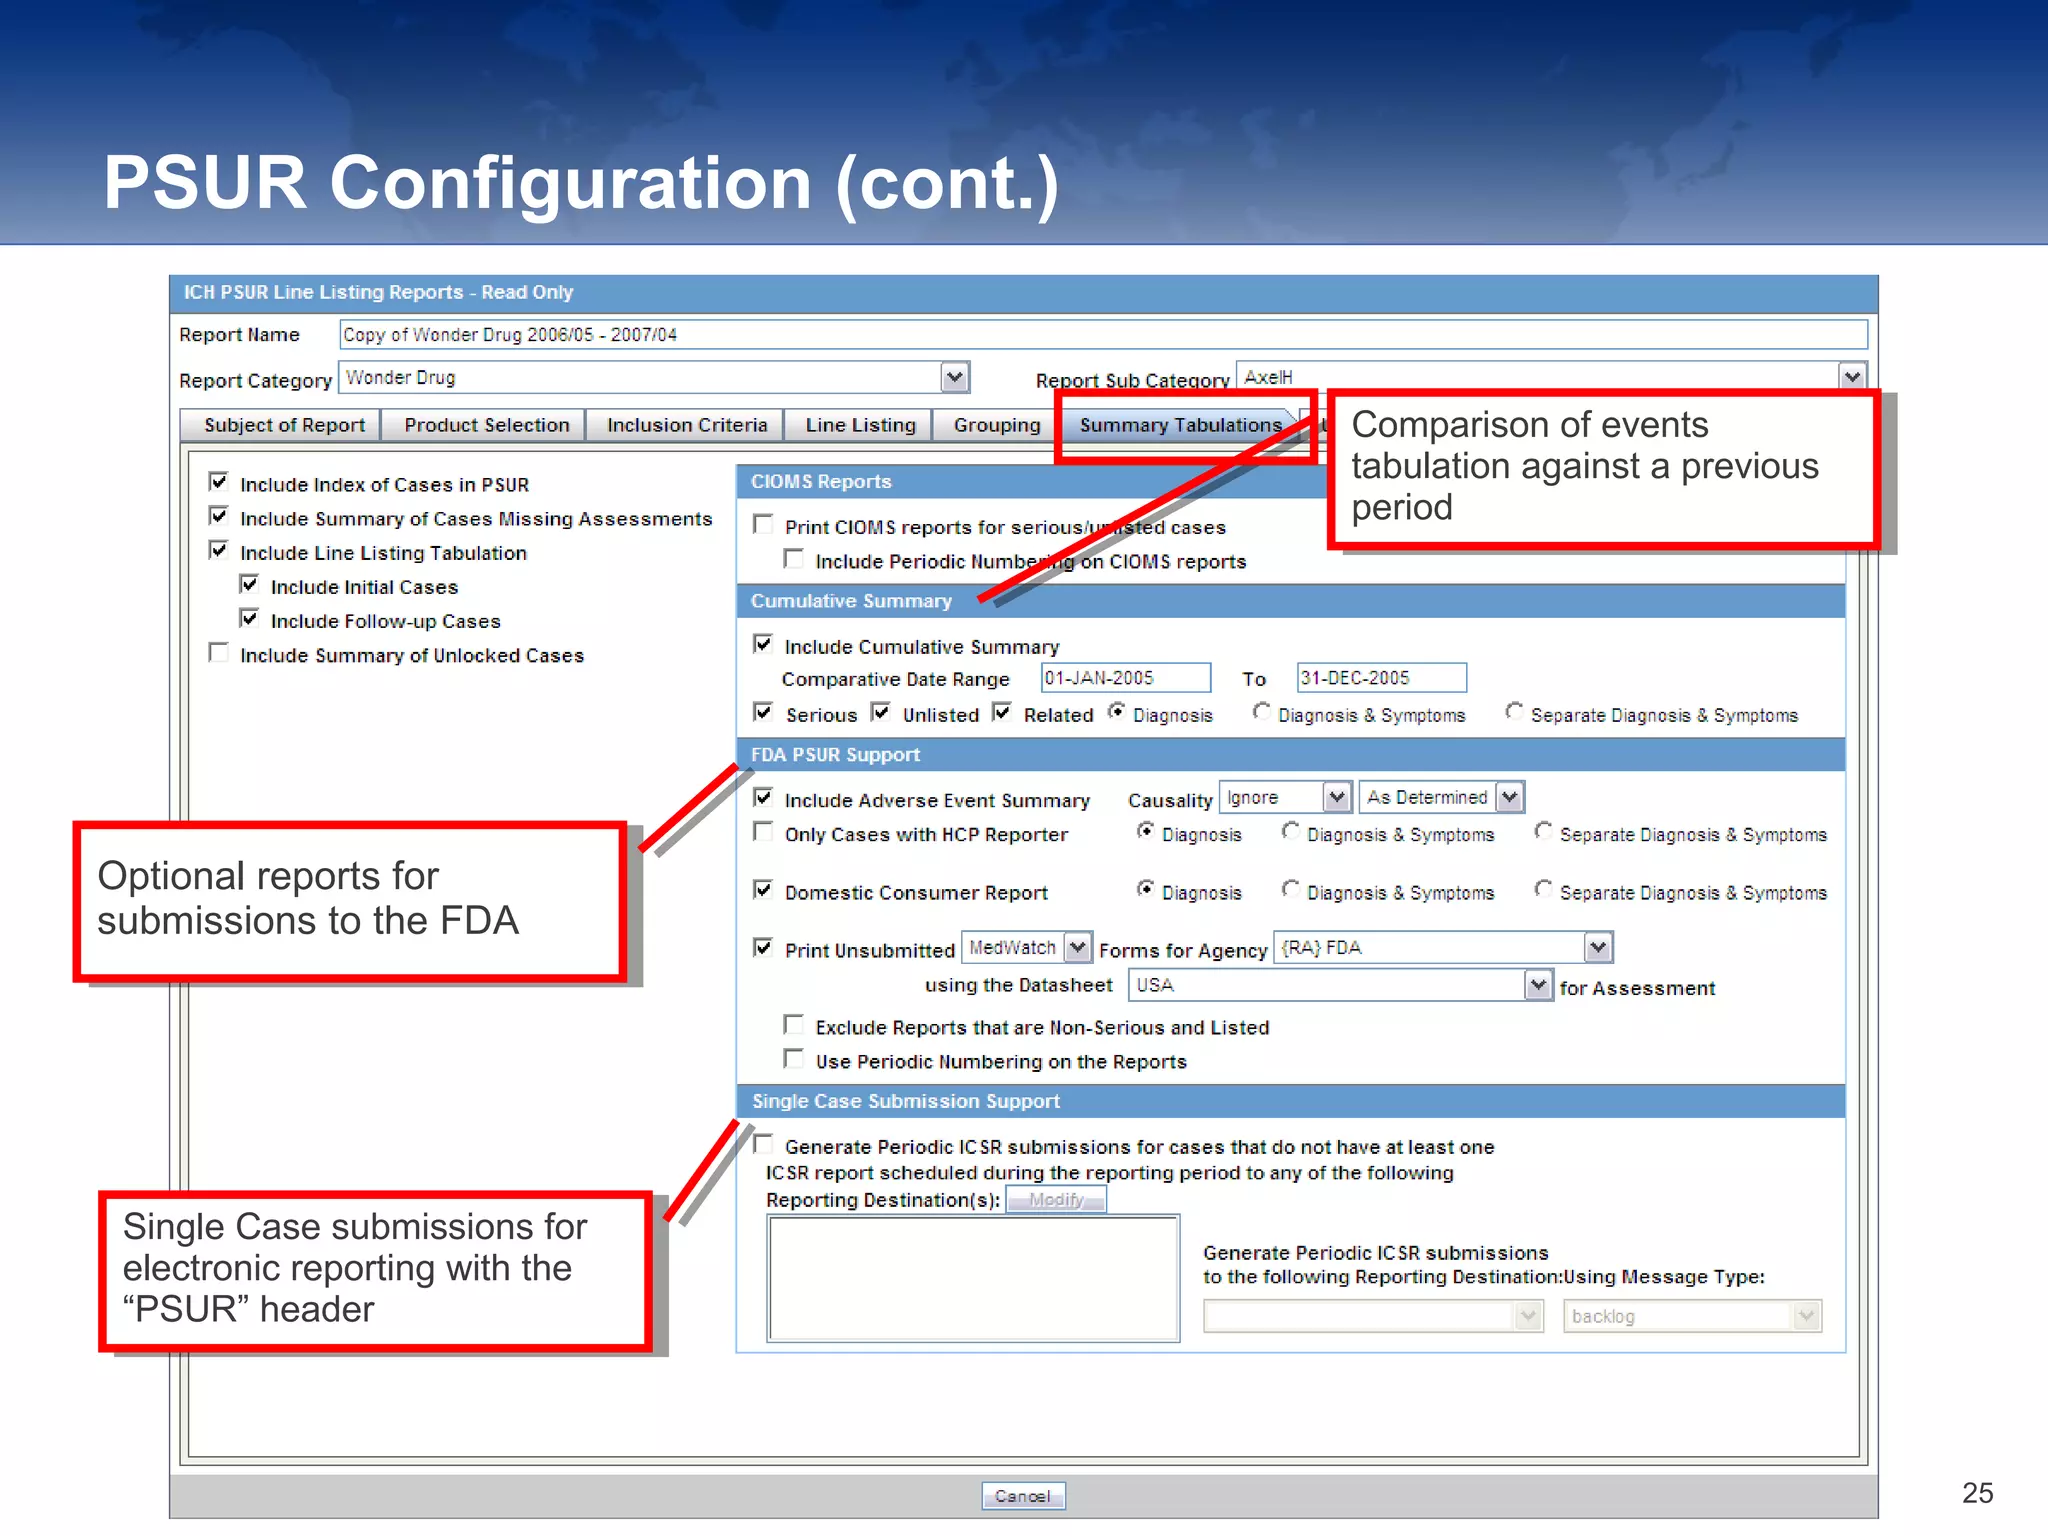Check Only Cases with HCP Reporter

tap(763, 832)
